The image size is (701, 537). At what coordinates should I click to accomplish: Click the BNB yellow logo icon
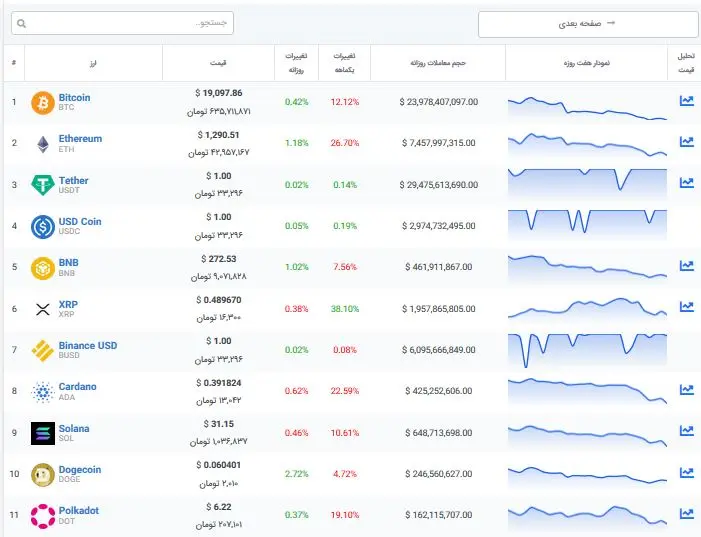(x=43, y=268)
